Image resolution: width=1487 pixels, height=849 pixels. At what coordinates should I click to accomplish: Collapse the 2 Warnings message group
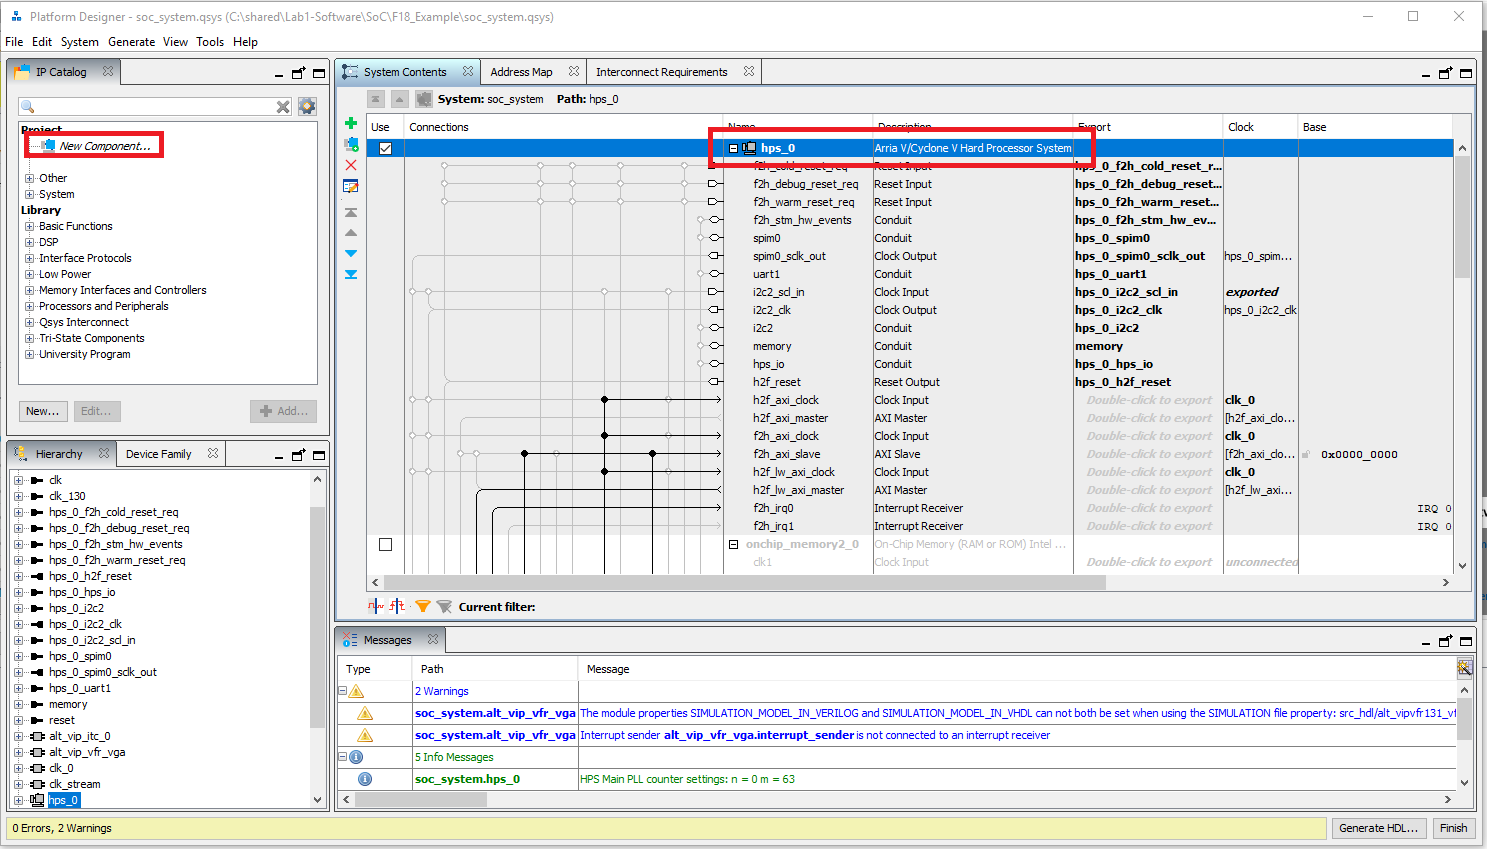(x=342, y=691)
